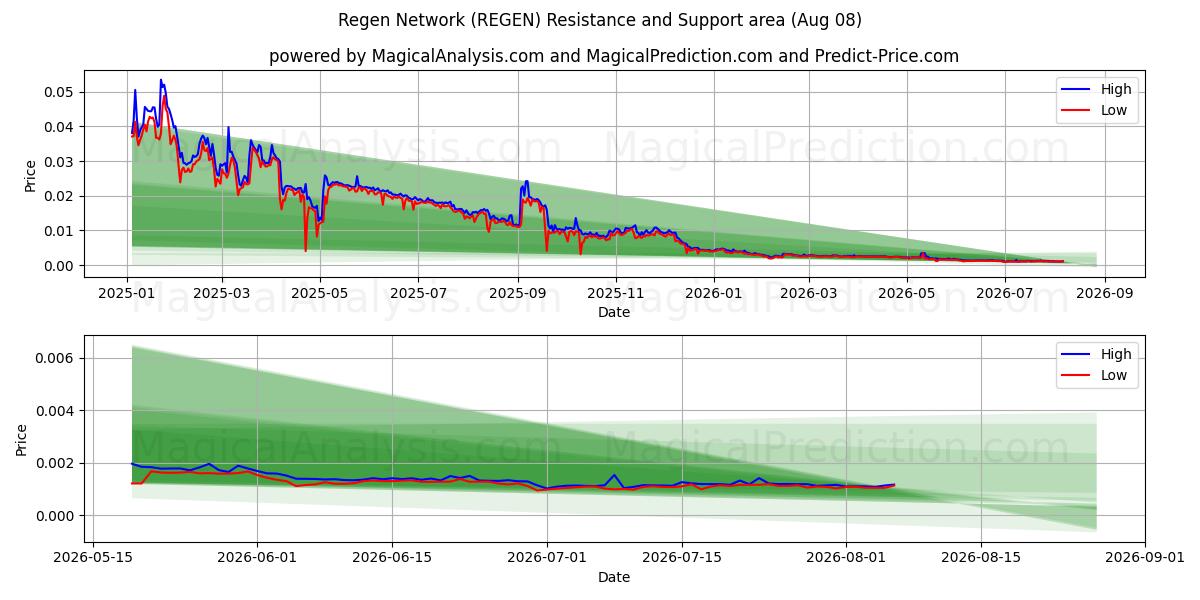The width and height of the screenshot is (1200, 600).
Task: Click the '2026-06-01' tick label on the bottom chart
Action: 257,558
